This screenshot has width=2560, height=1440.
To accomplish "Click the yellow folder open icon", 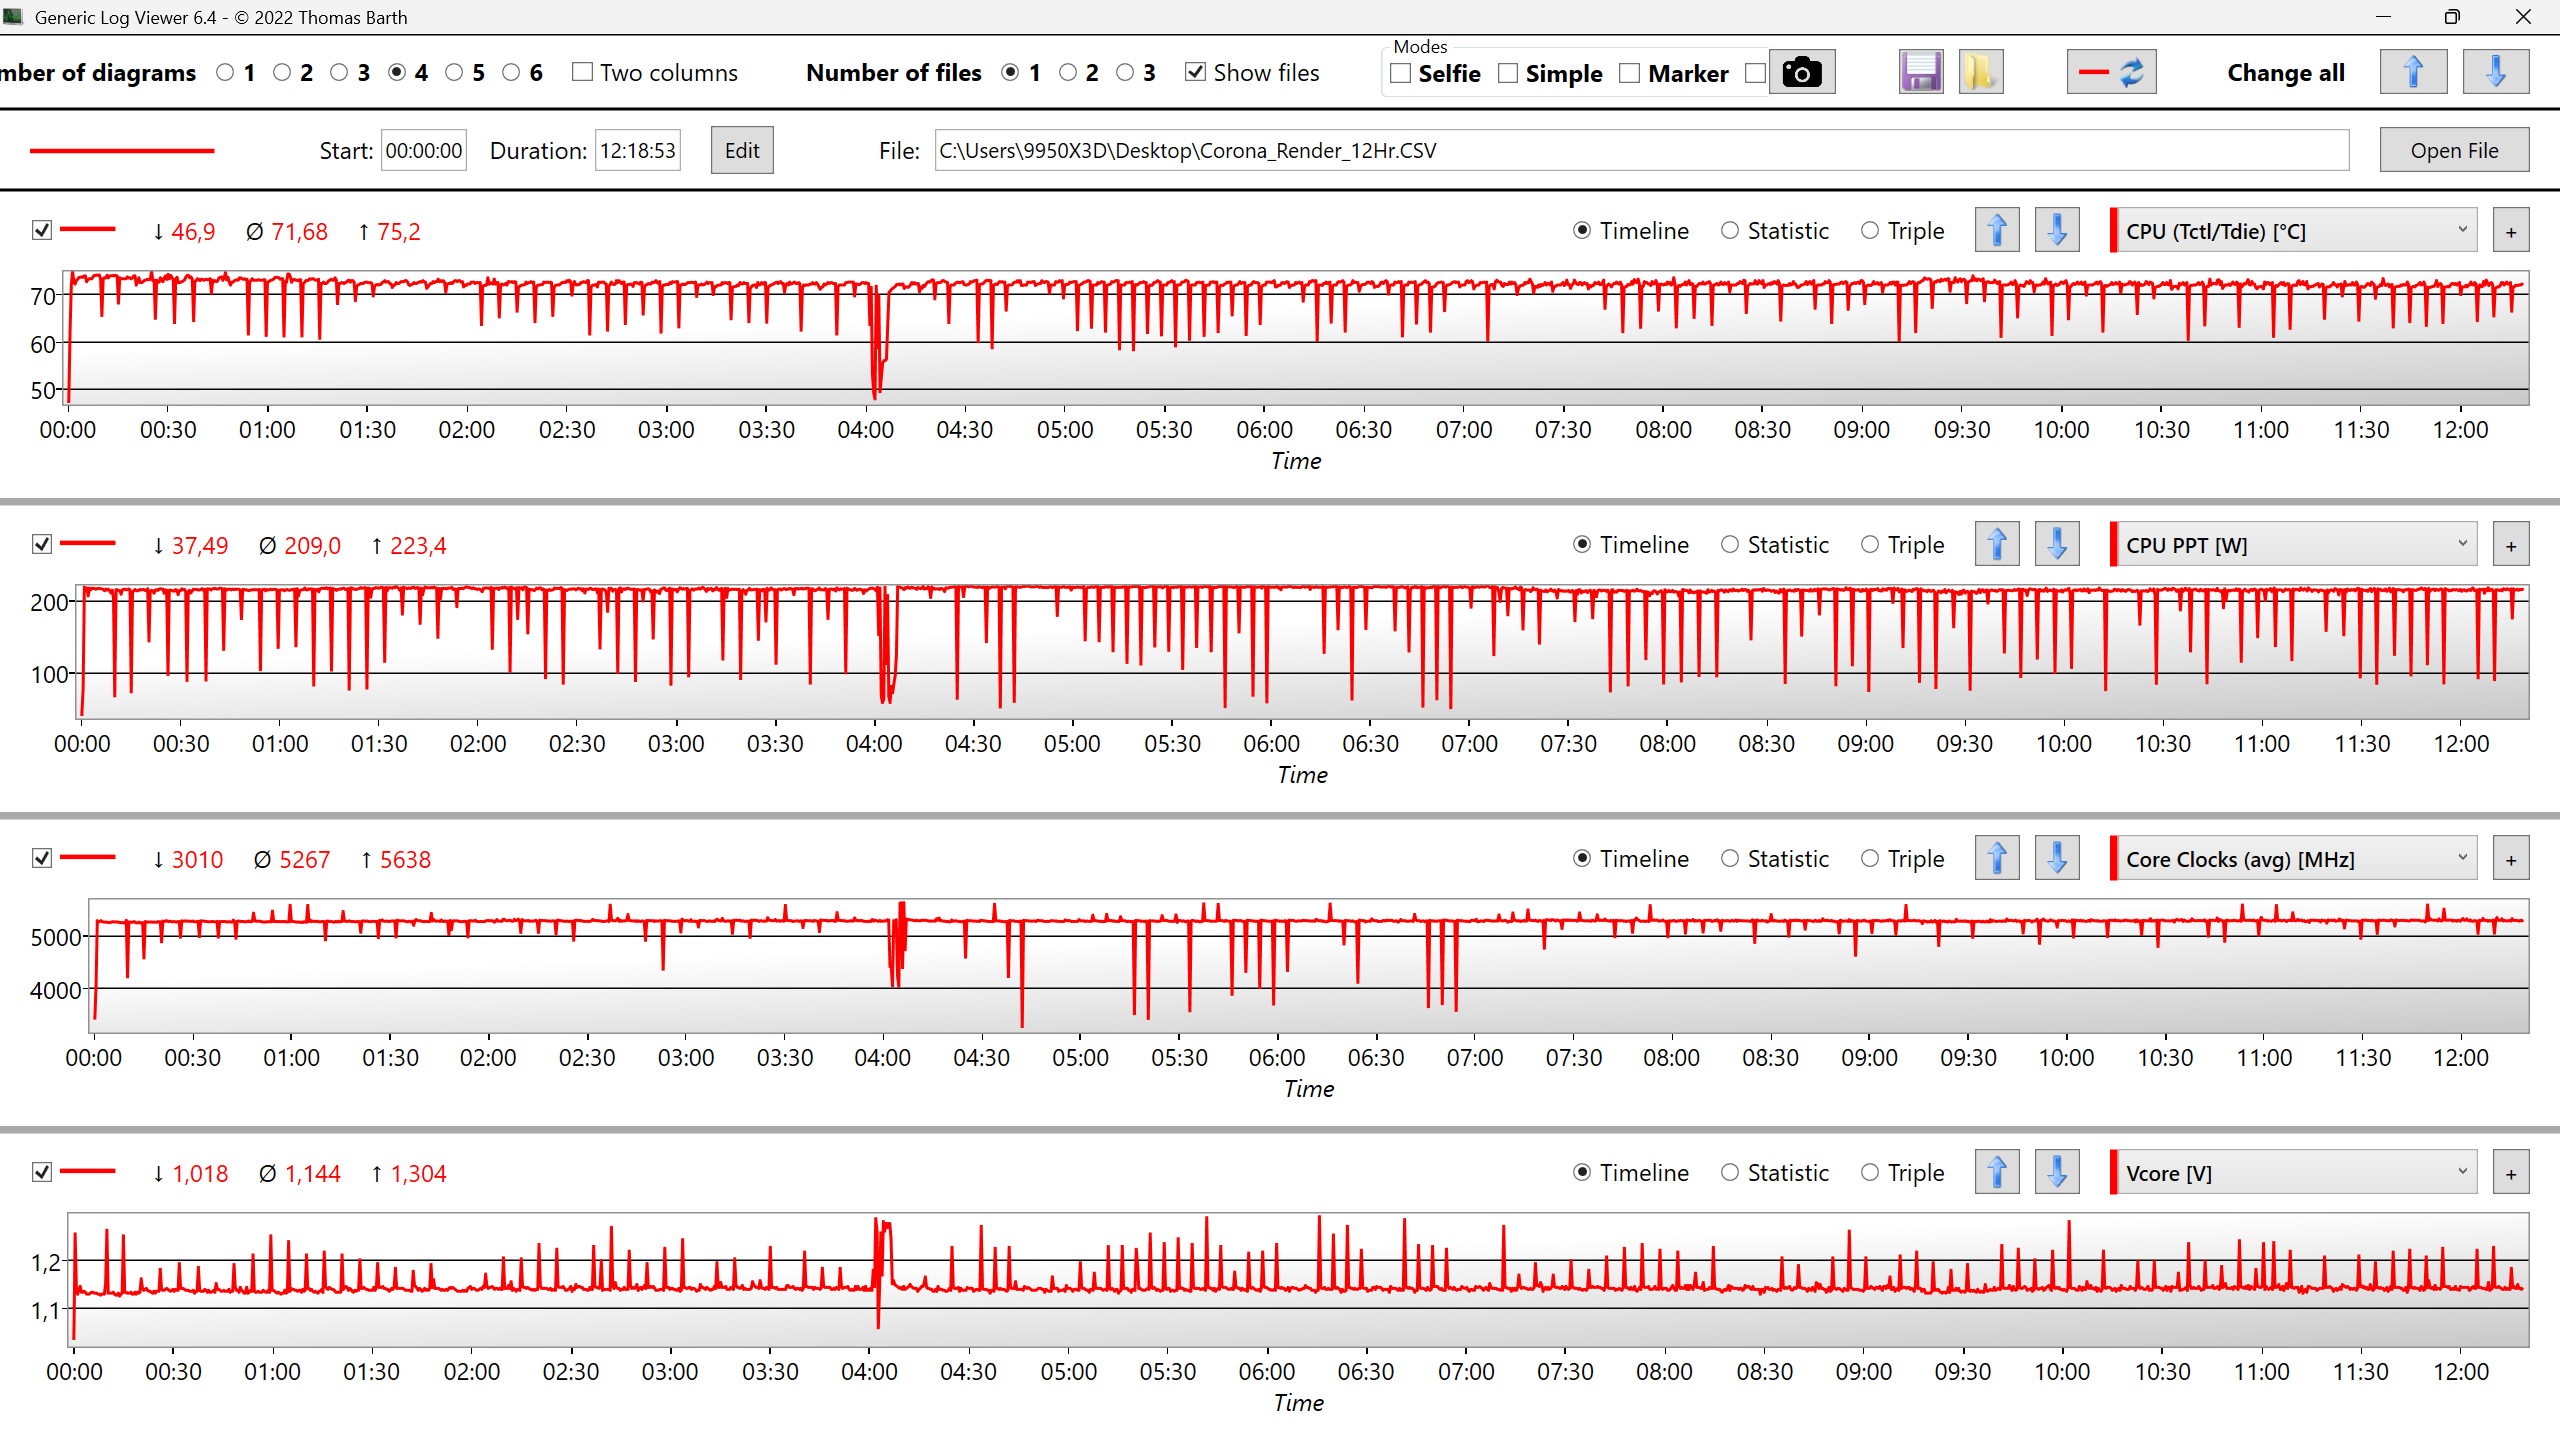I will click(1980, 72).
